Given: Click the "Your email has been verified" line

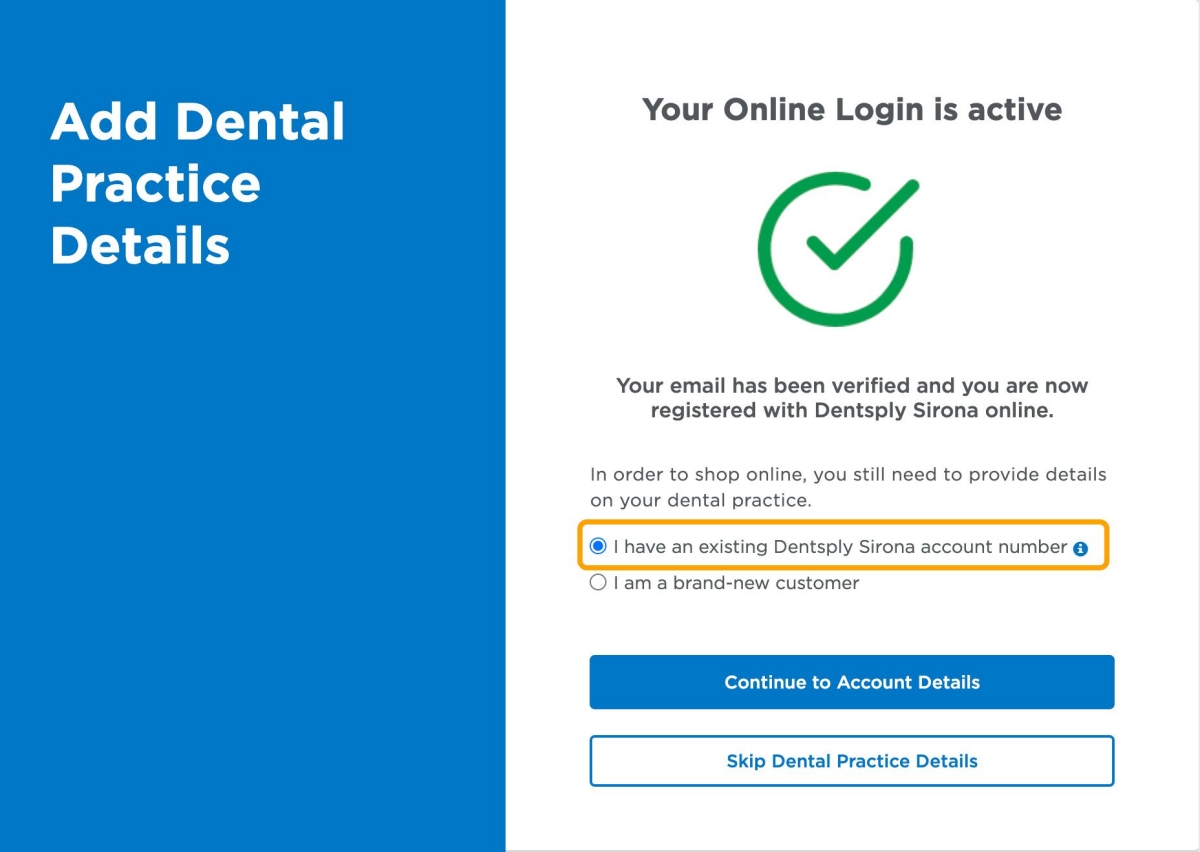Looking at the screenshot, I should click(x=851, y=385).
